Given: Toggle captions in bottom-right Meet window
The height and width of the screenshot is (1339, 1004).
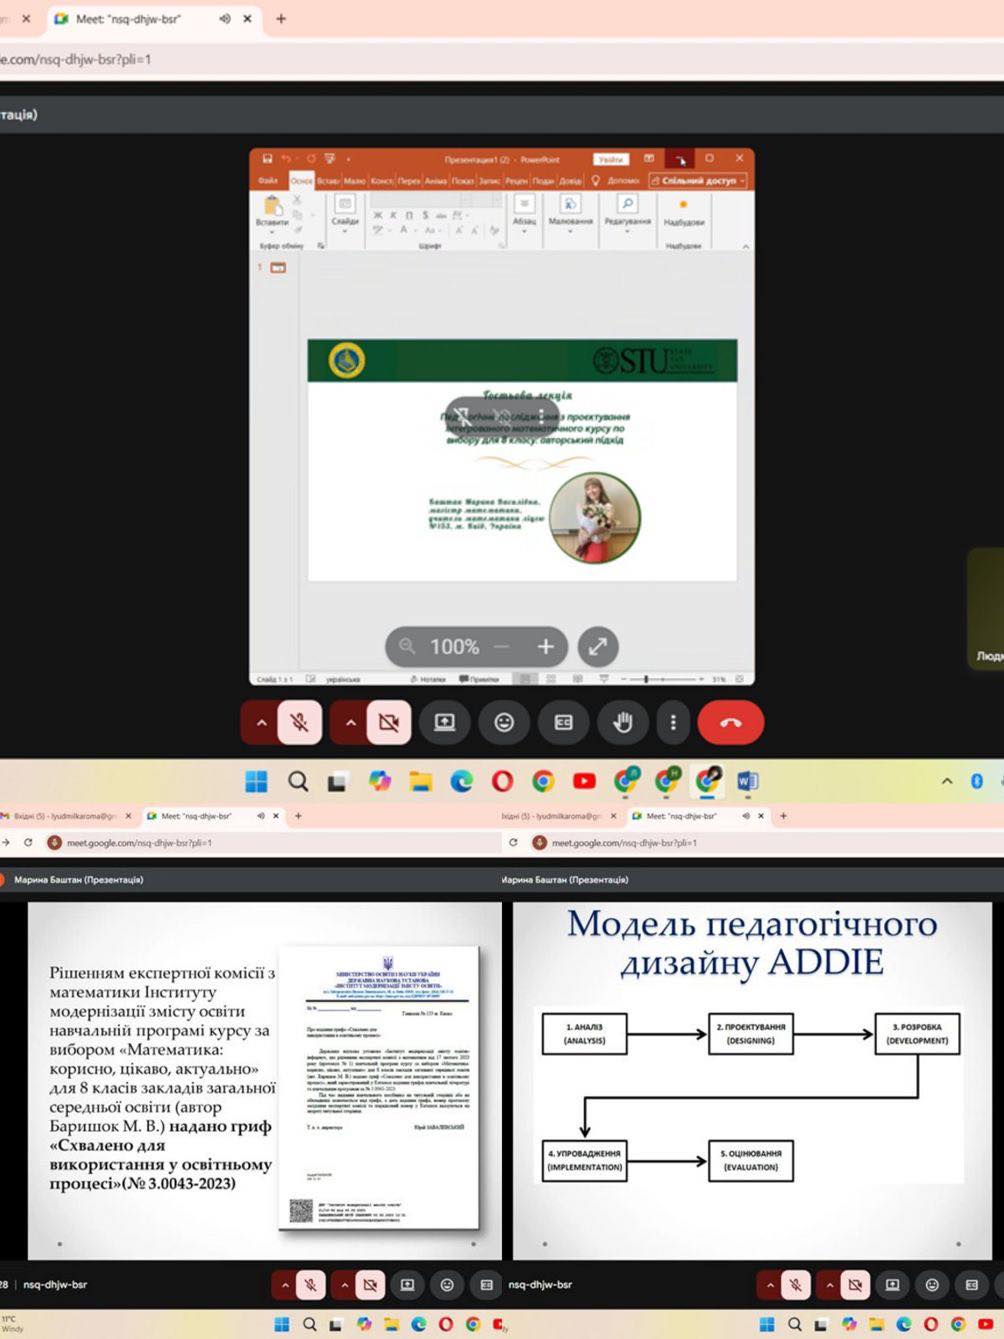Looking at the screenshot, I should (972, 1285).
